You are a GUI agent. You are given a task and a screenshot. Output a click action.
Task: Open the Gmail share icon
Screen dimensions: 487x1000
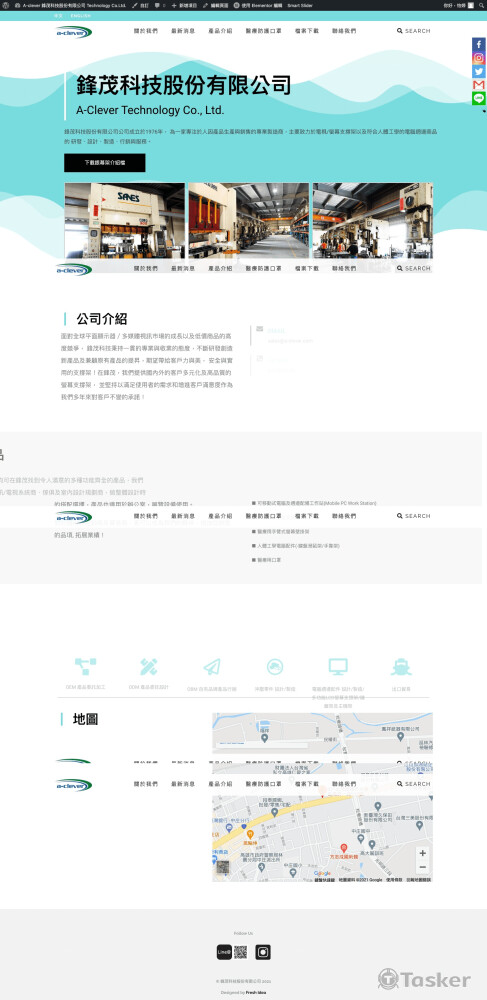[479, 84]
